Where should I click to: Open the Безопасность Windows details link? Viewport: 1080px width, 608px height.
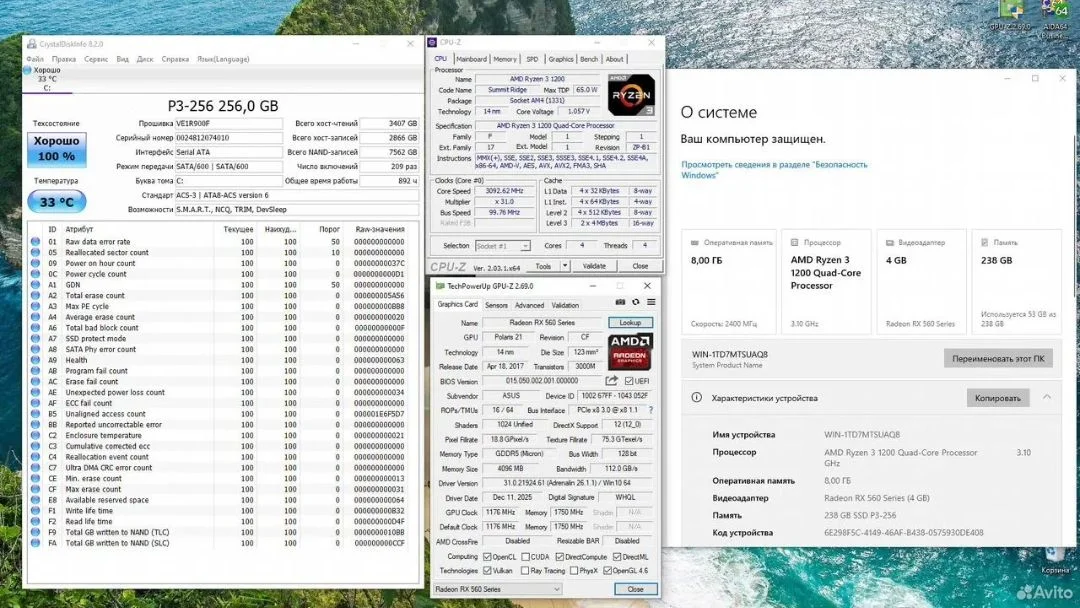[774, 169]
